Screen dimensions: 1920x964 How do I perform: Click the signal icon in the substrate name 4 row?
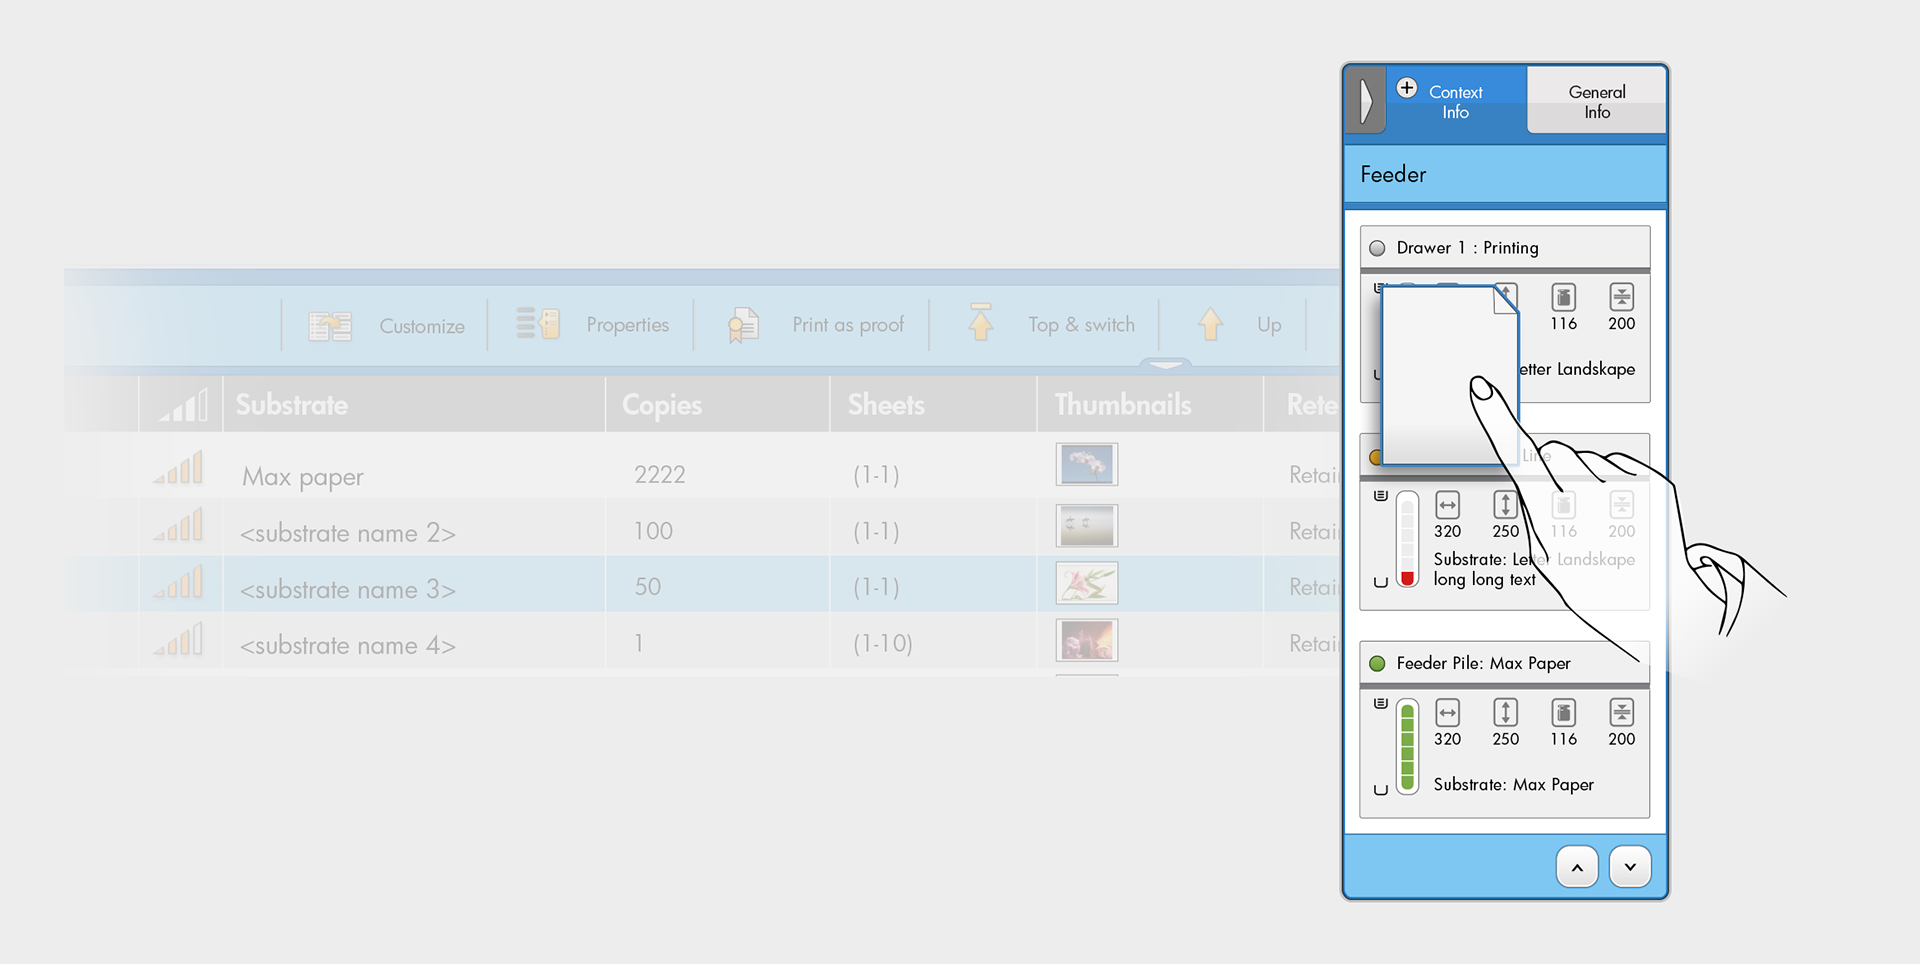click(178, 639)
